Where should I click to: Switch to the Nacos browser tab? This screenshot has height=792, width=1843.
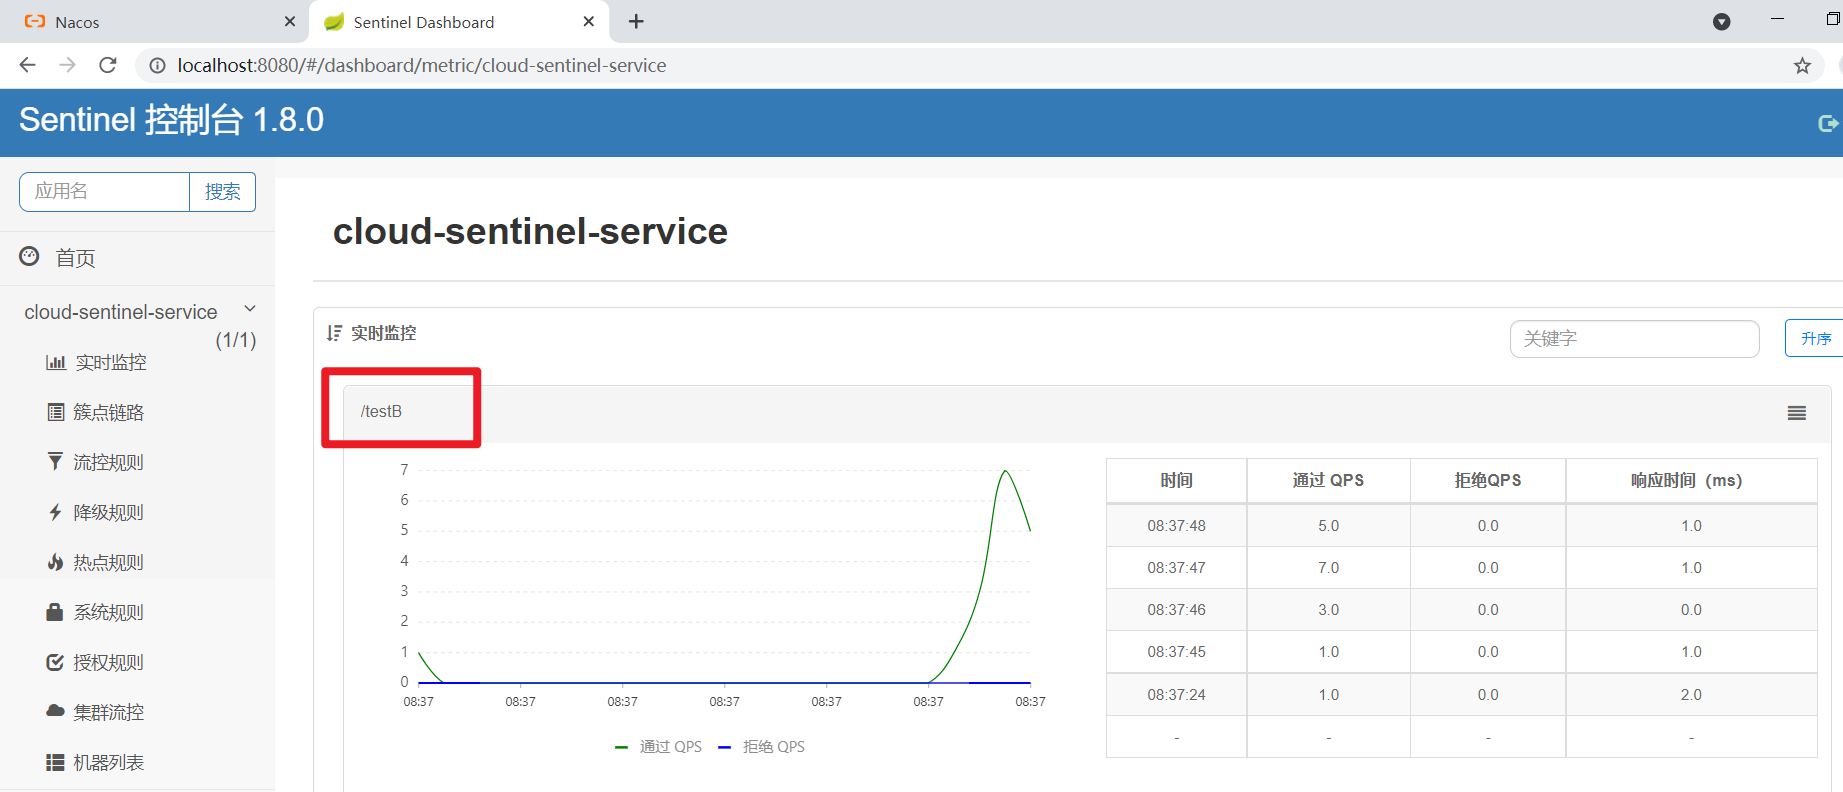point(150,22)
